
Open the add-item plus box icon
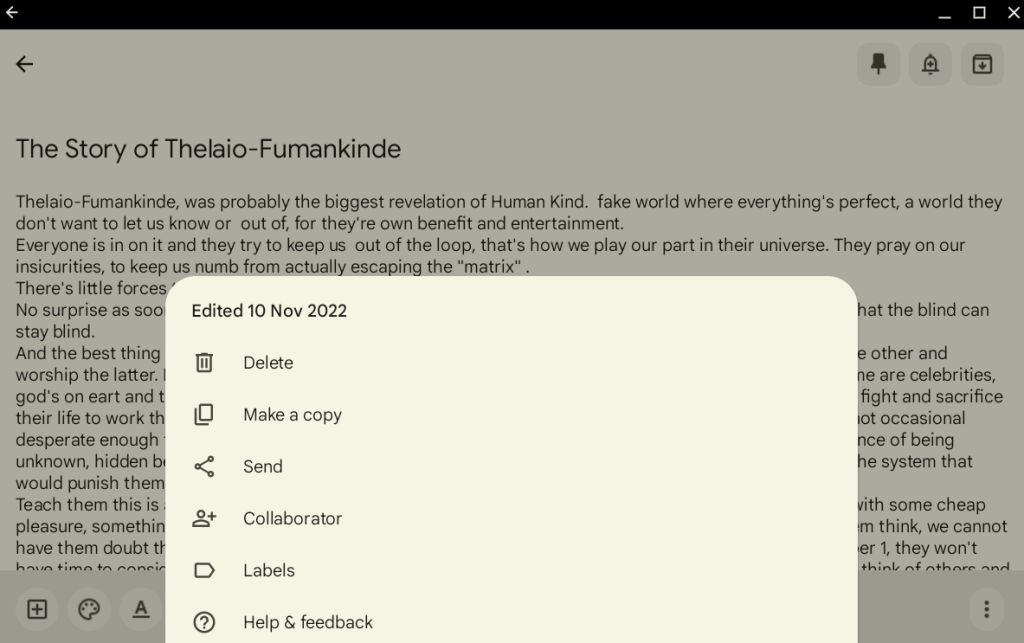(x=37, y=609)
